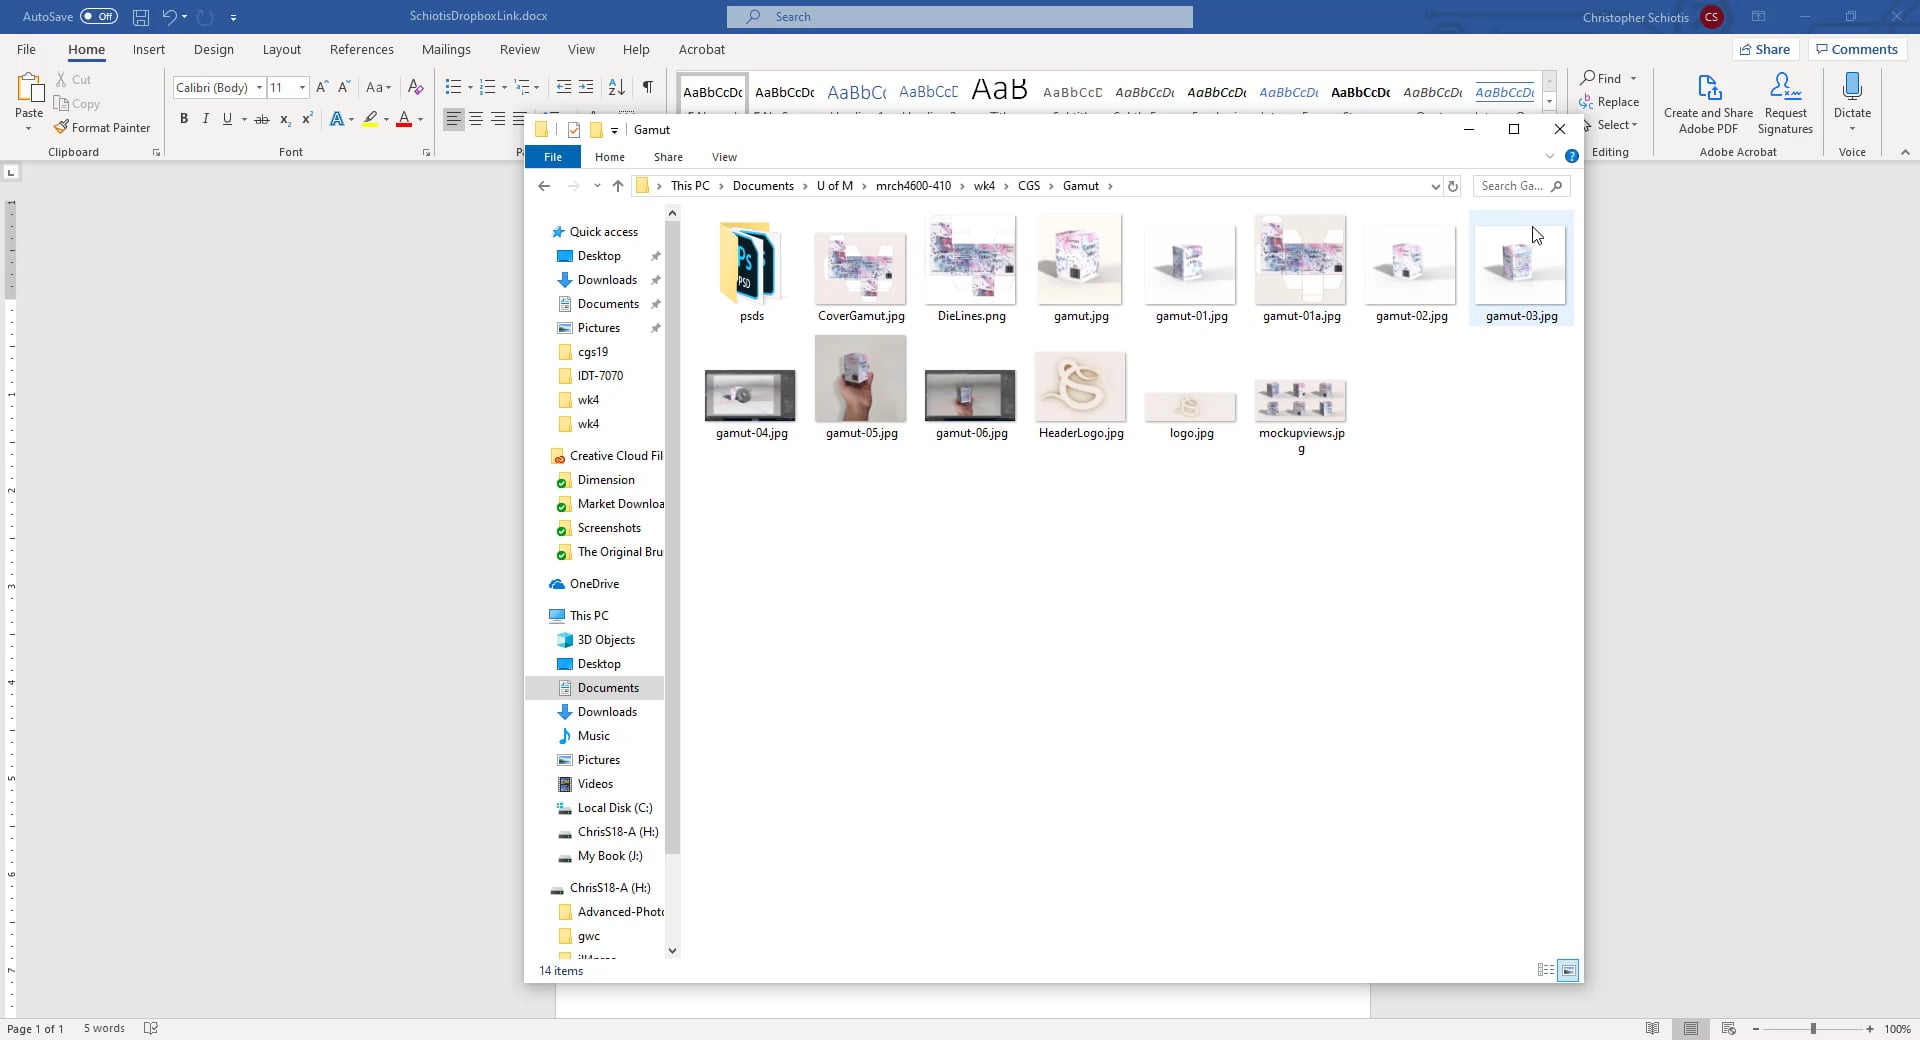
Task: Click the Undo arrow in title bar
Action: click(170, 17)
